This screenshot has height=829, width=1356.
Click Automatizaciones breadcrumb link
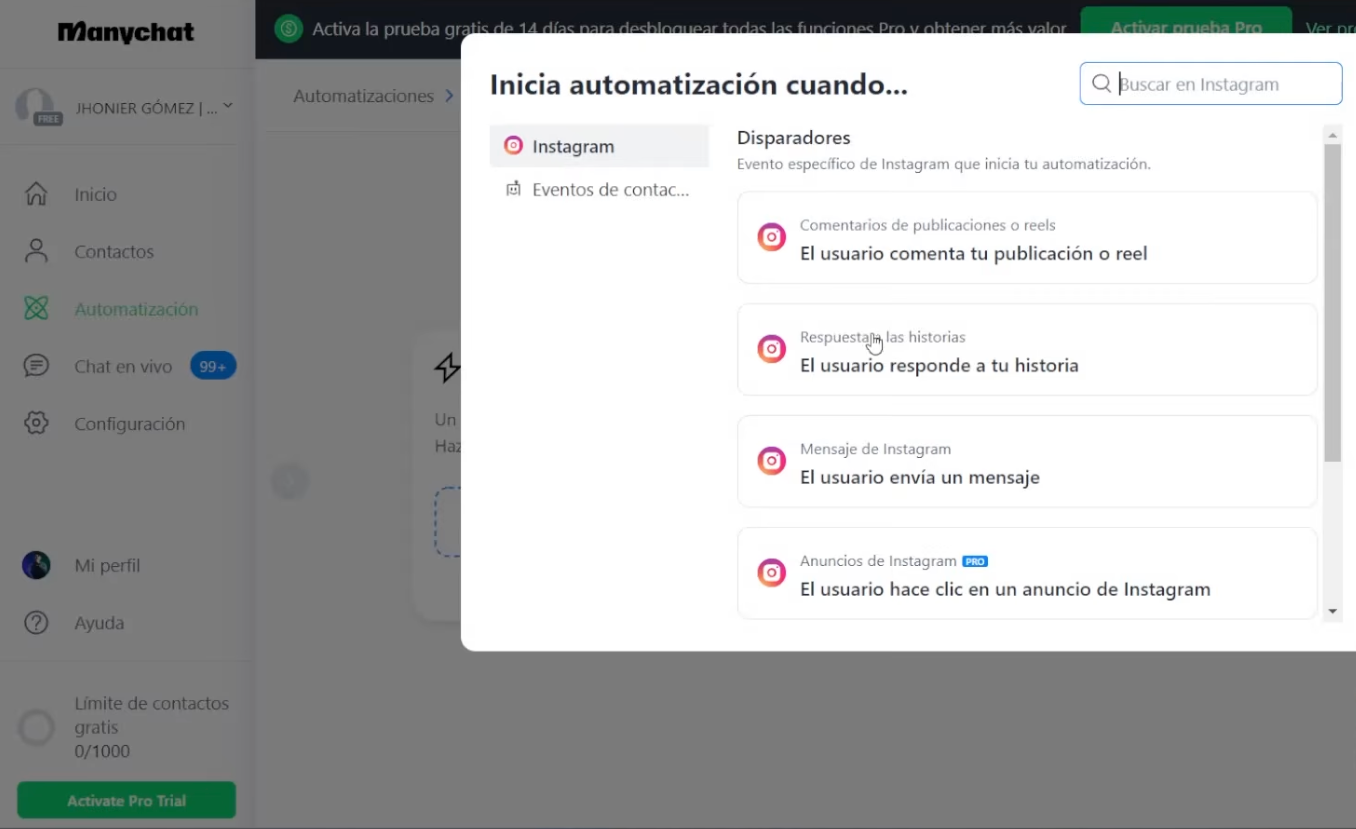tap(363, 96)
